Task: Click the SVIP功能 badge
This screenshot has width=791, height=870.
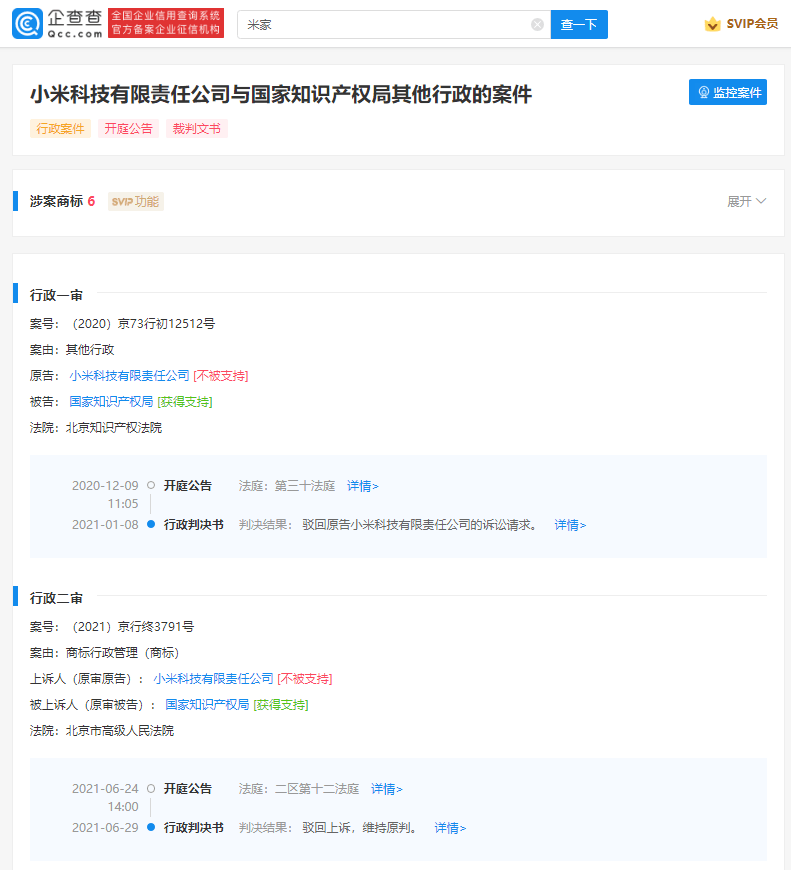Action: tap(135, 201)
